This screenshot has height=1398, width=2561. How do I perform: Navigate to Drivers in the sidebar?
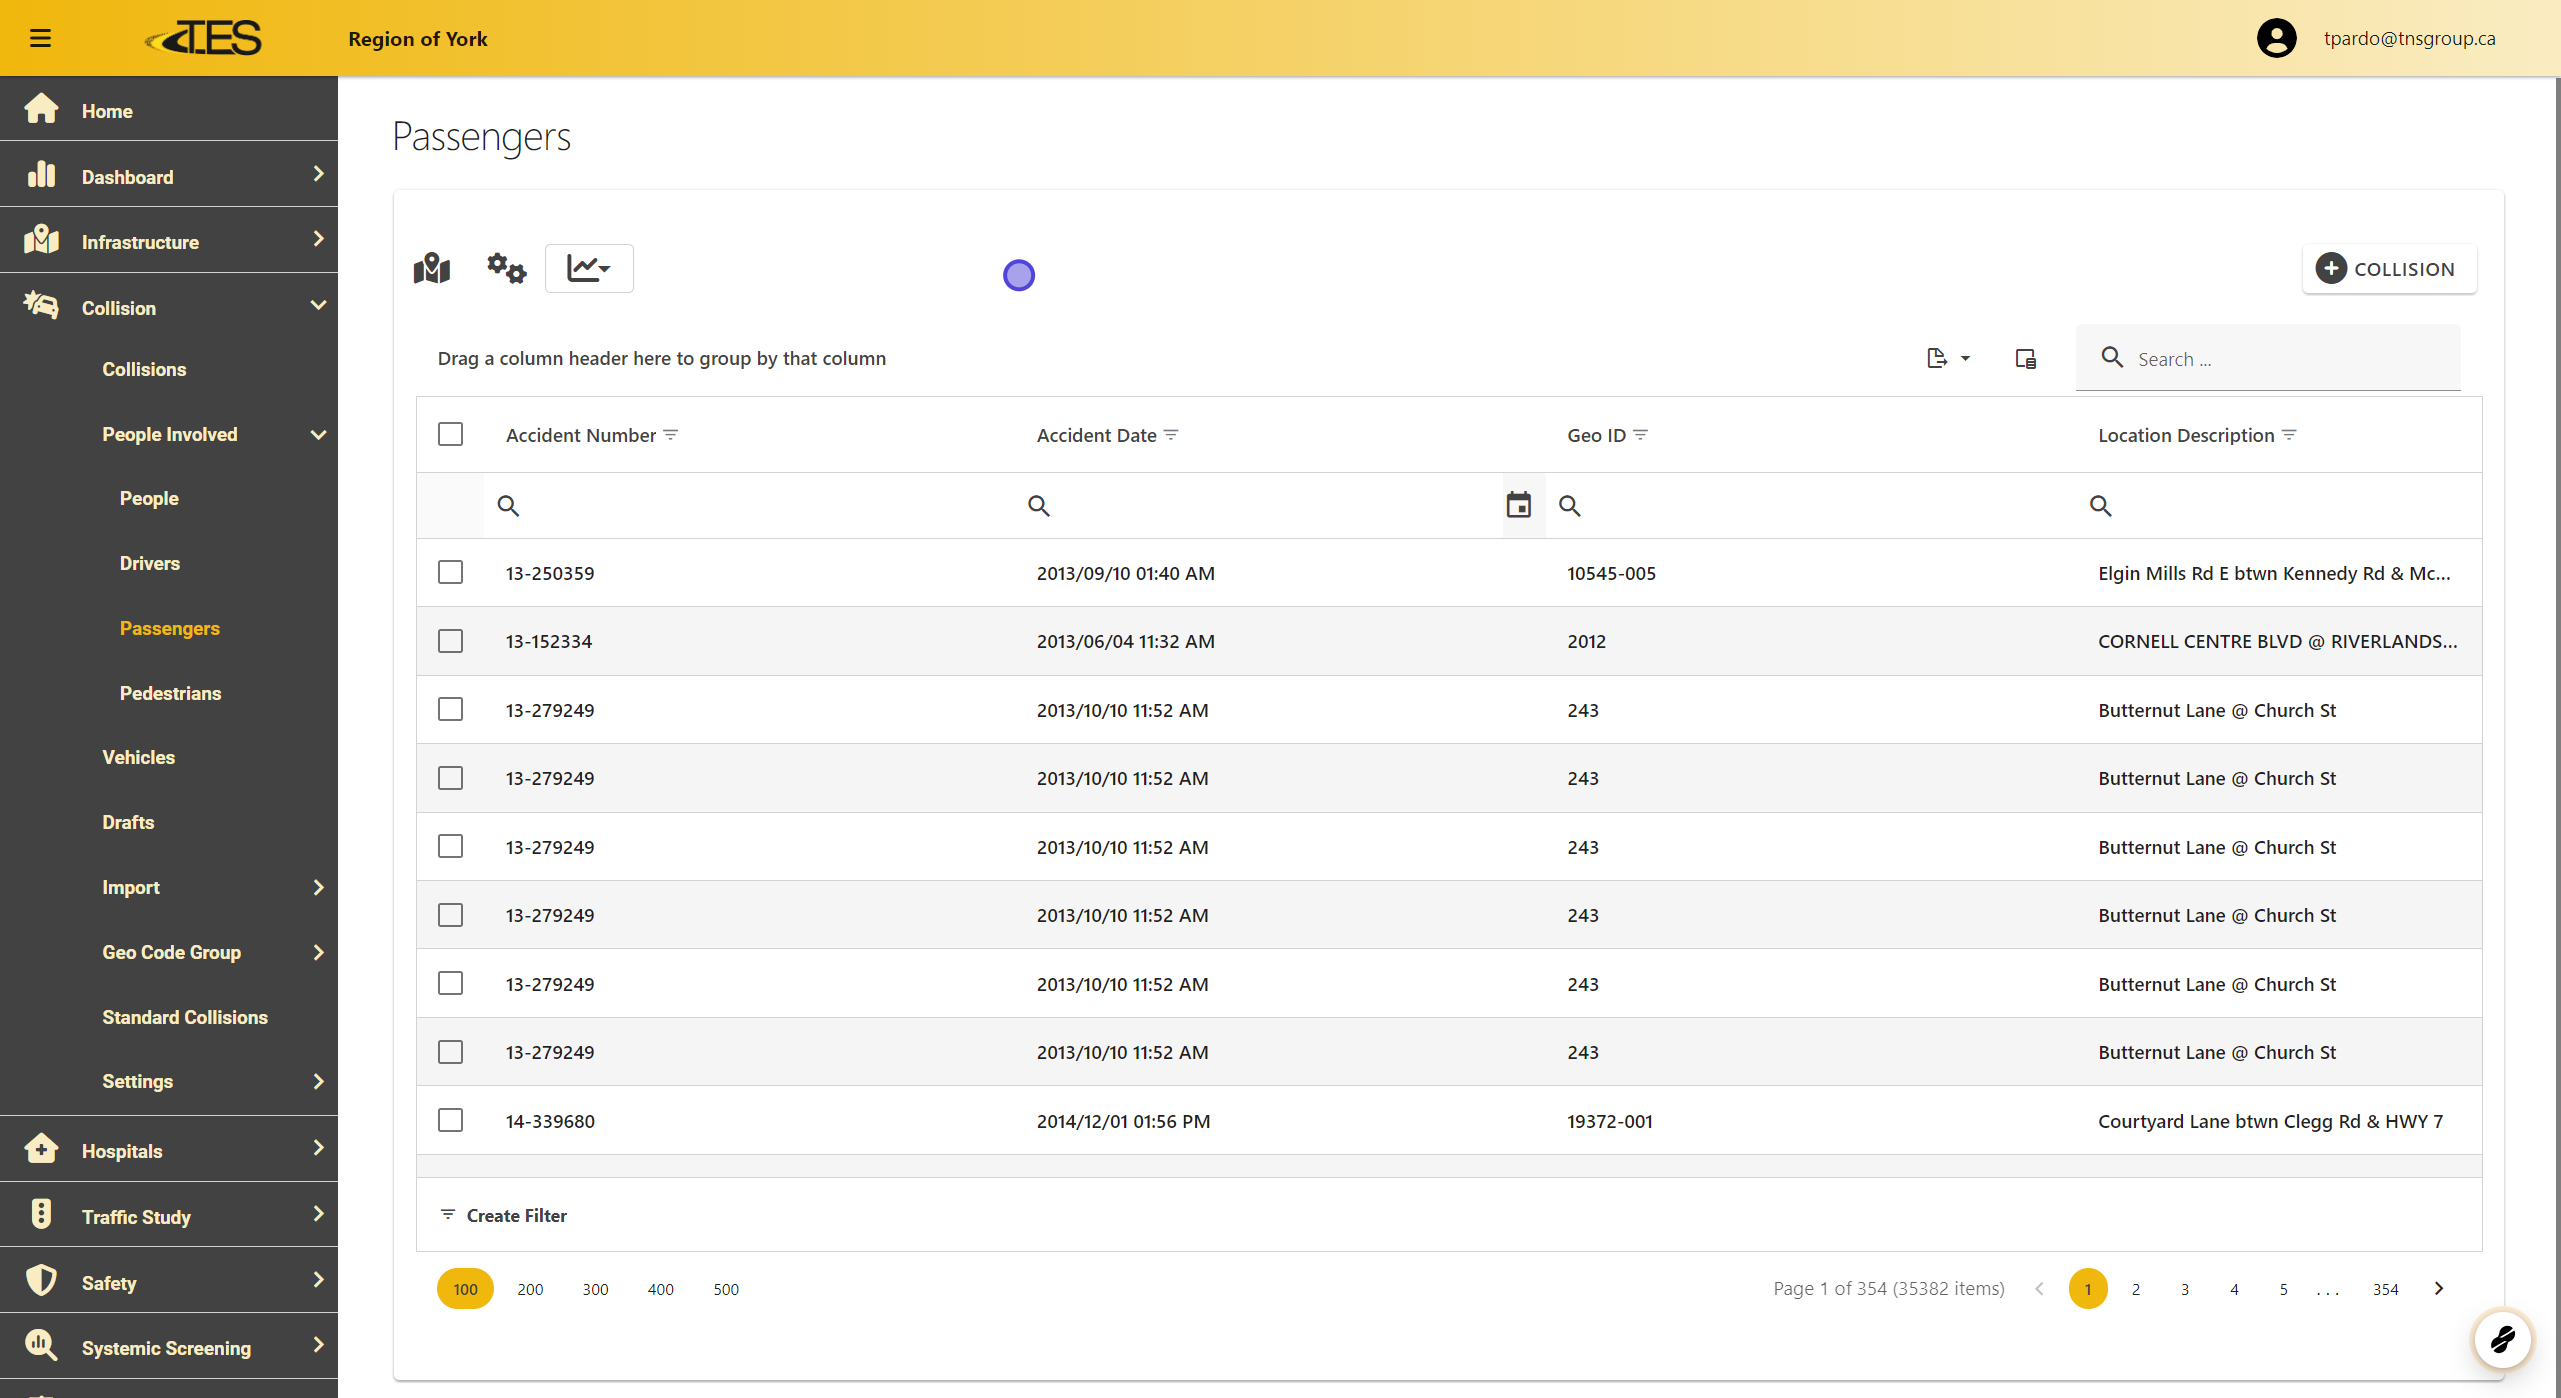[x=150, y=563]
